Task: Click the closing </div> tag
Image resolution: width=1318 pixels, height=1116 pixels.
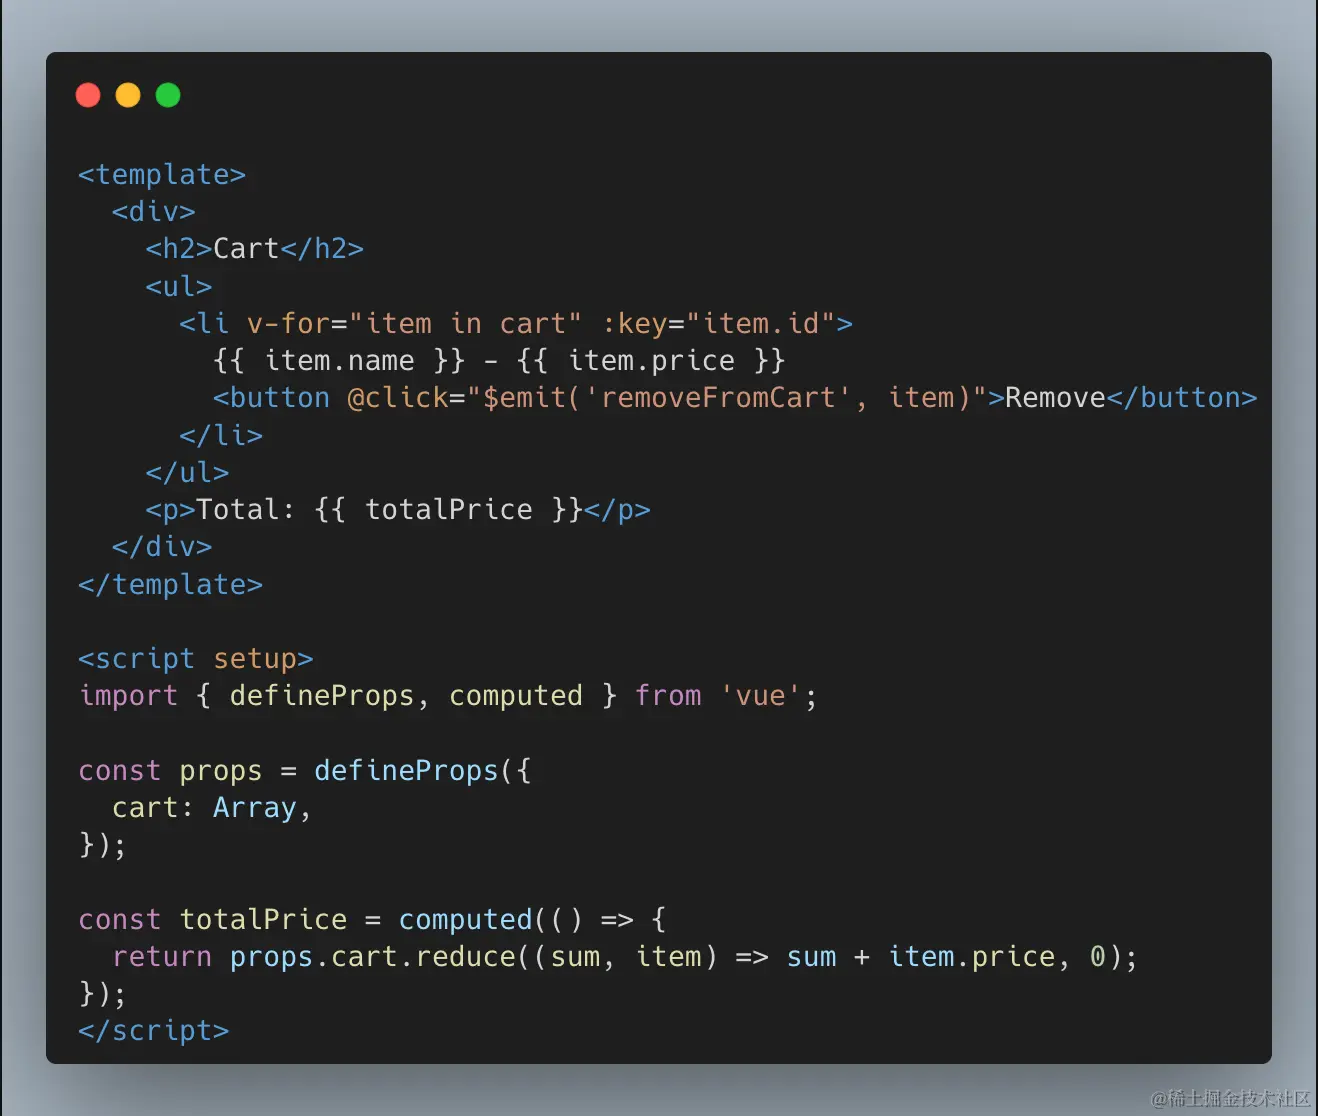Action: pos(162,547)
